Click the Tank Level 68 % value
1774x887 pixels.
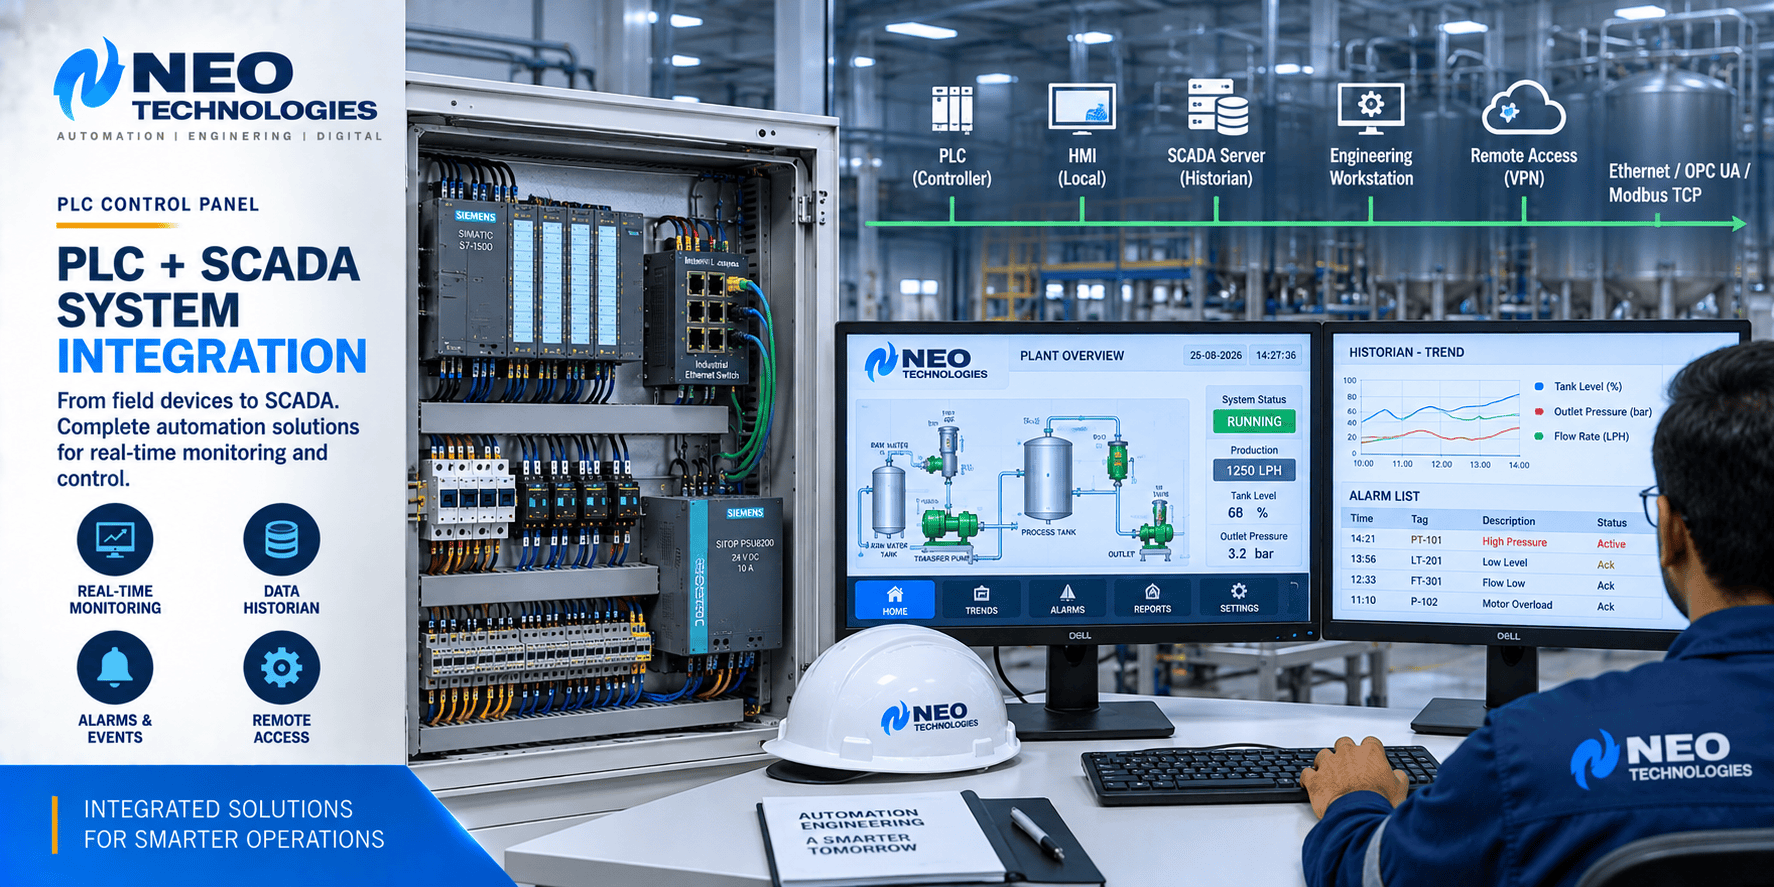coord(1248,513)
